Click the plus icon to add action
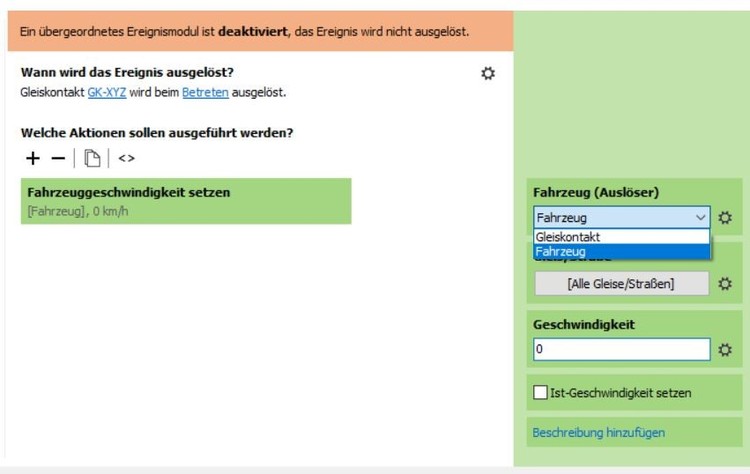Viewport: 750px width, 474px height. (33, 158)
